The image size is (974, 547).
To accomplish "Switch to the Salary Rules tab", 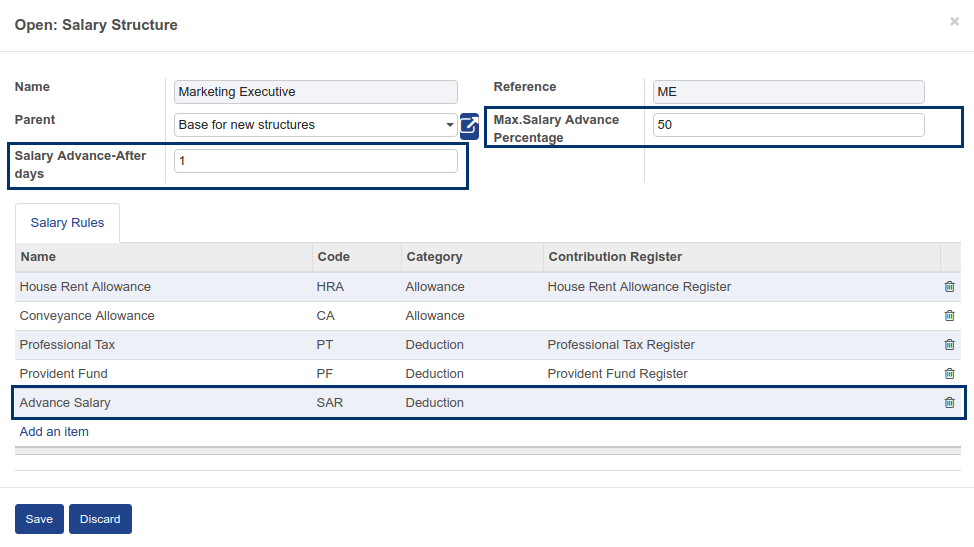I will pyautogui.click(x=67, y=223).
